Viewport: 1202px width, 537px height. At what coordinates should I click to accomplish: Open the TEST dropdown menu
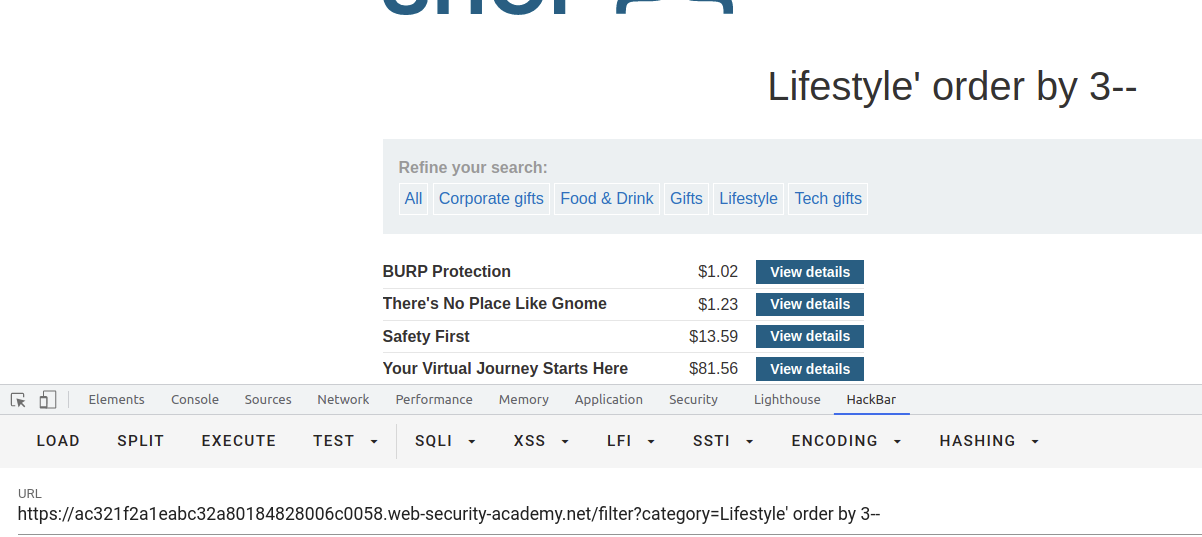pyautogui.click(x=345, y=441)
